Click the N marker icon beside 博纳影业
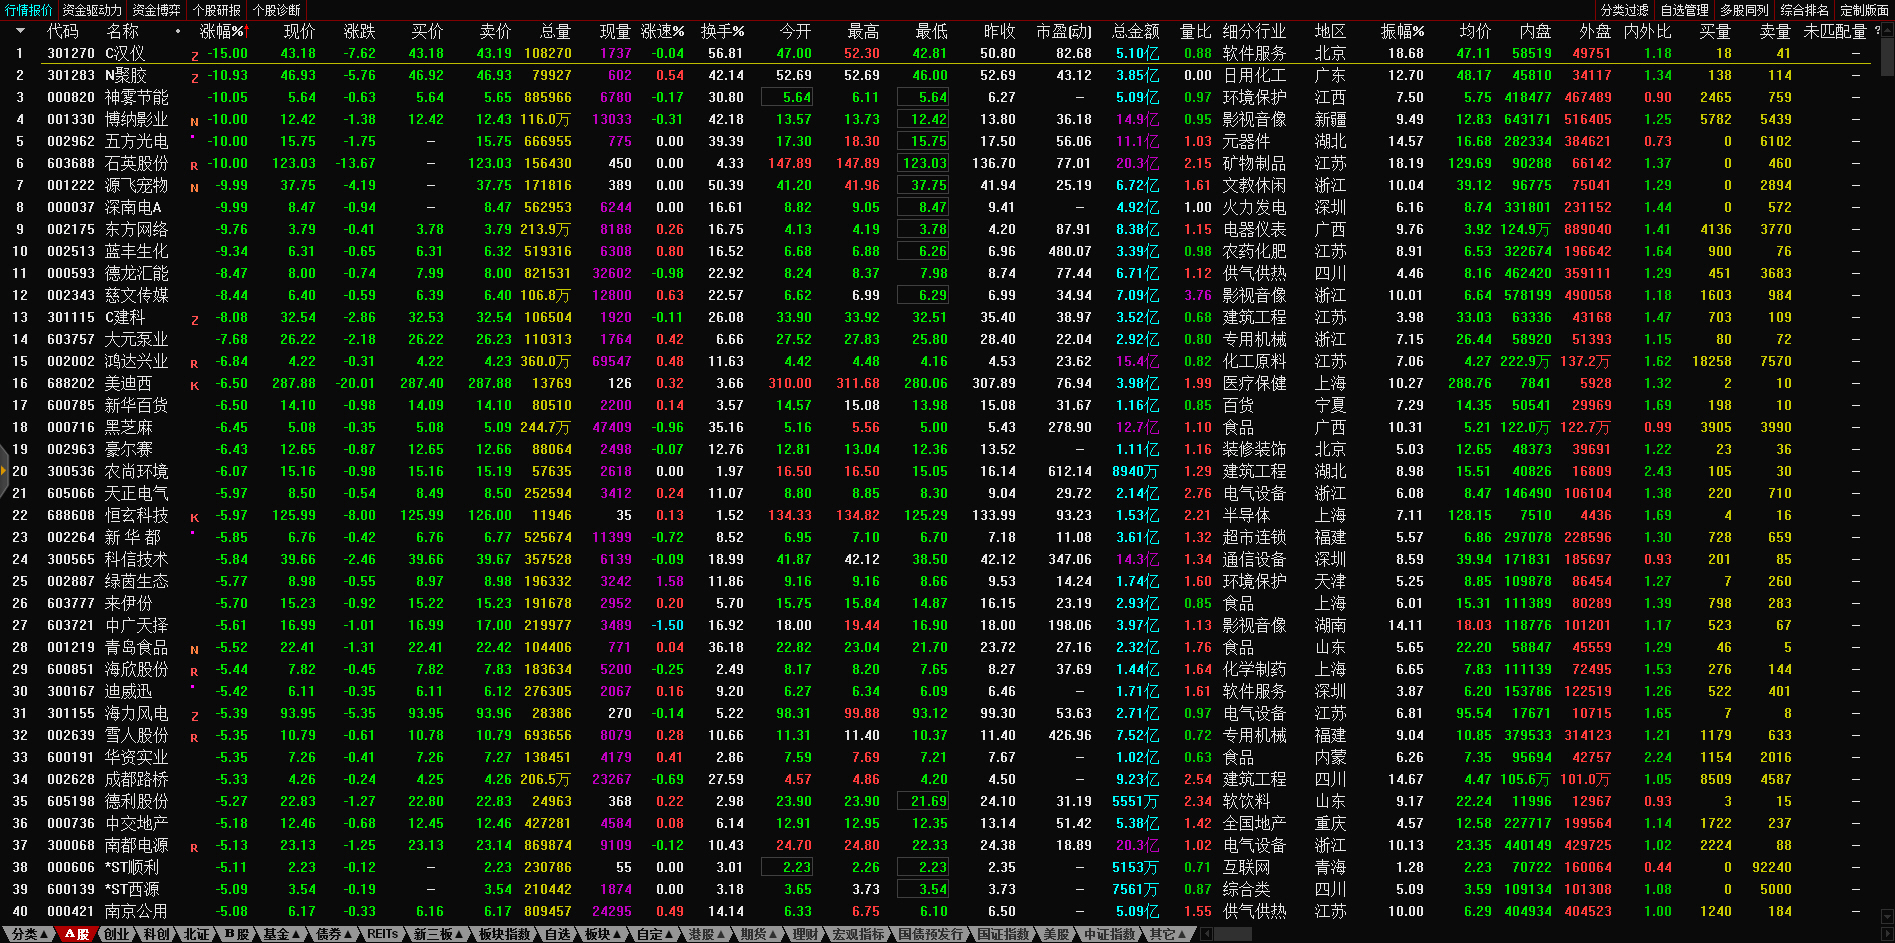Image resolution: width=1895 pixels, height=943 pixels. 195,122
